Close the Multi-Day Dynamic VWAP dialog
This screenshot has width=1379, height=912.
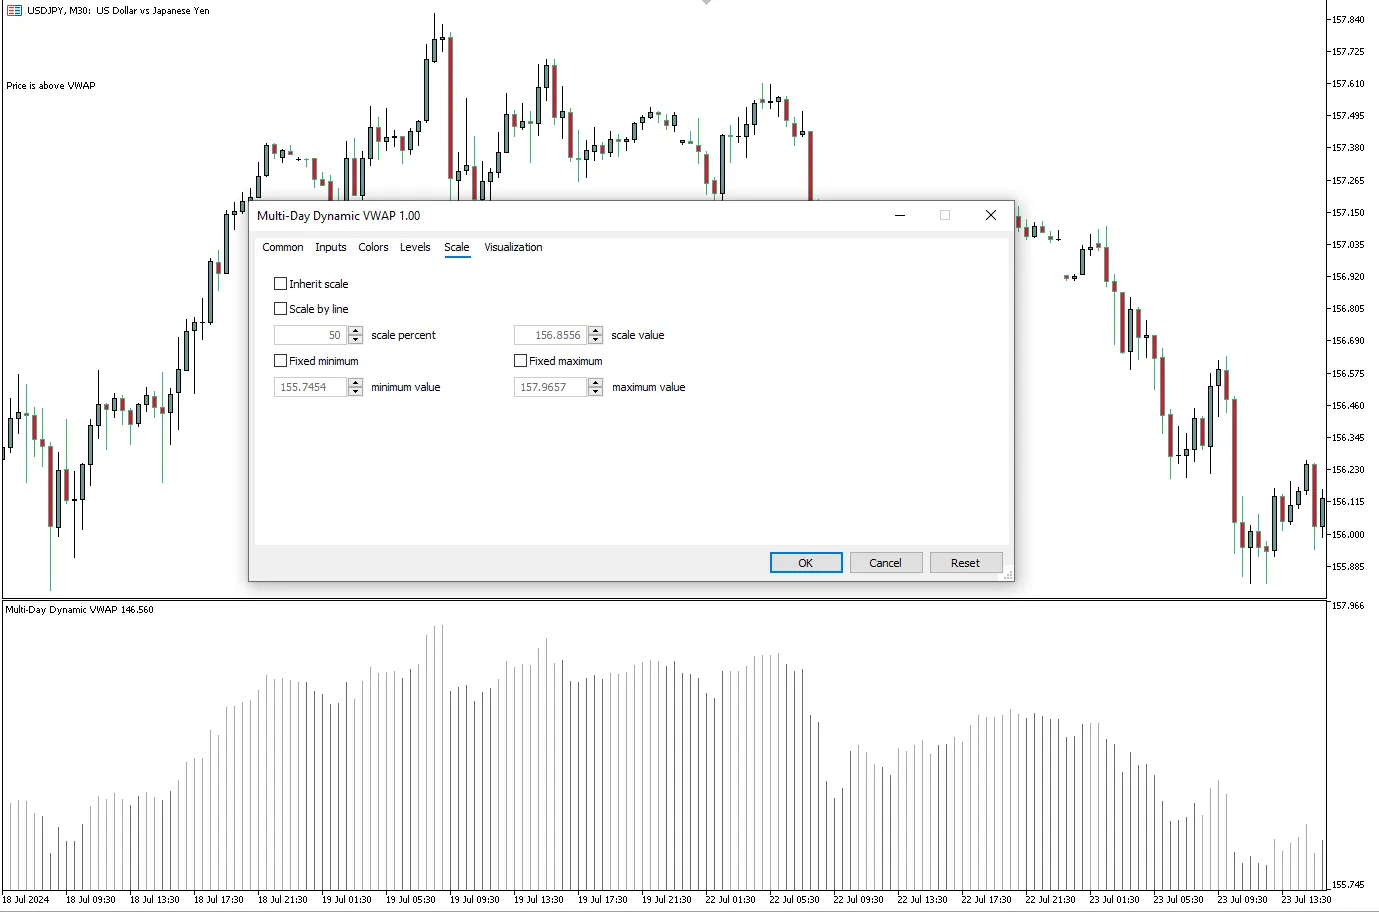tap(990, 215)
